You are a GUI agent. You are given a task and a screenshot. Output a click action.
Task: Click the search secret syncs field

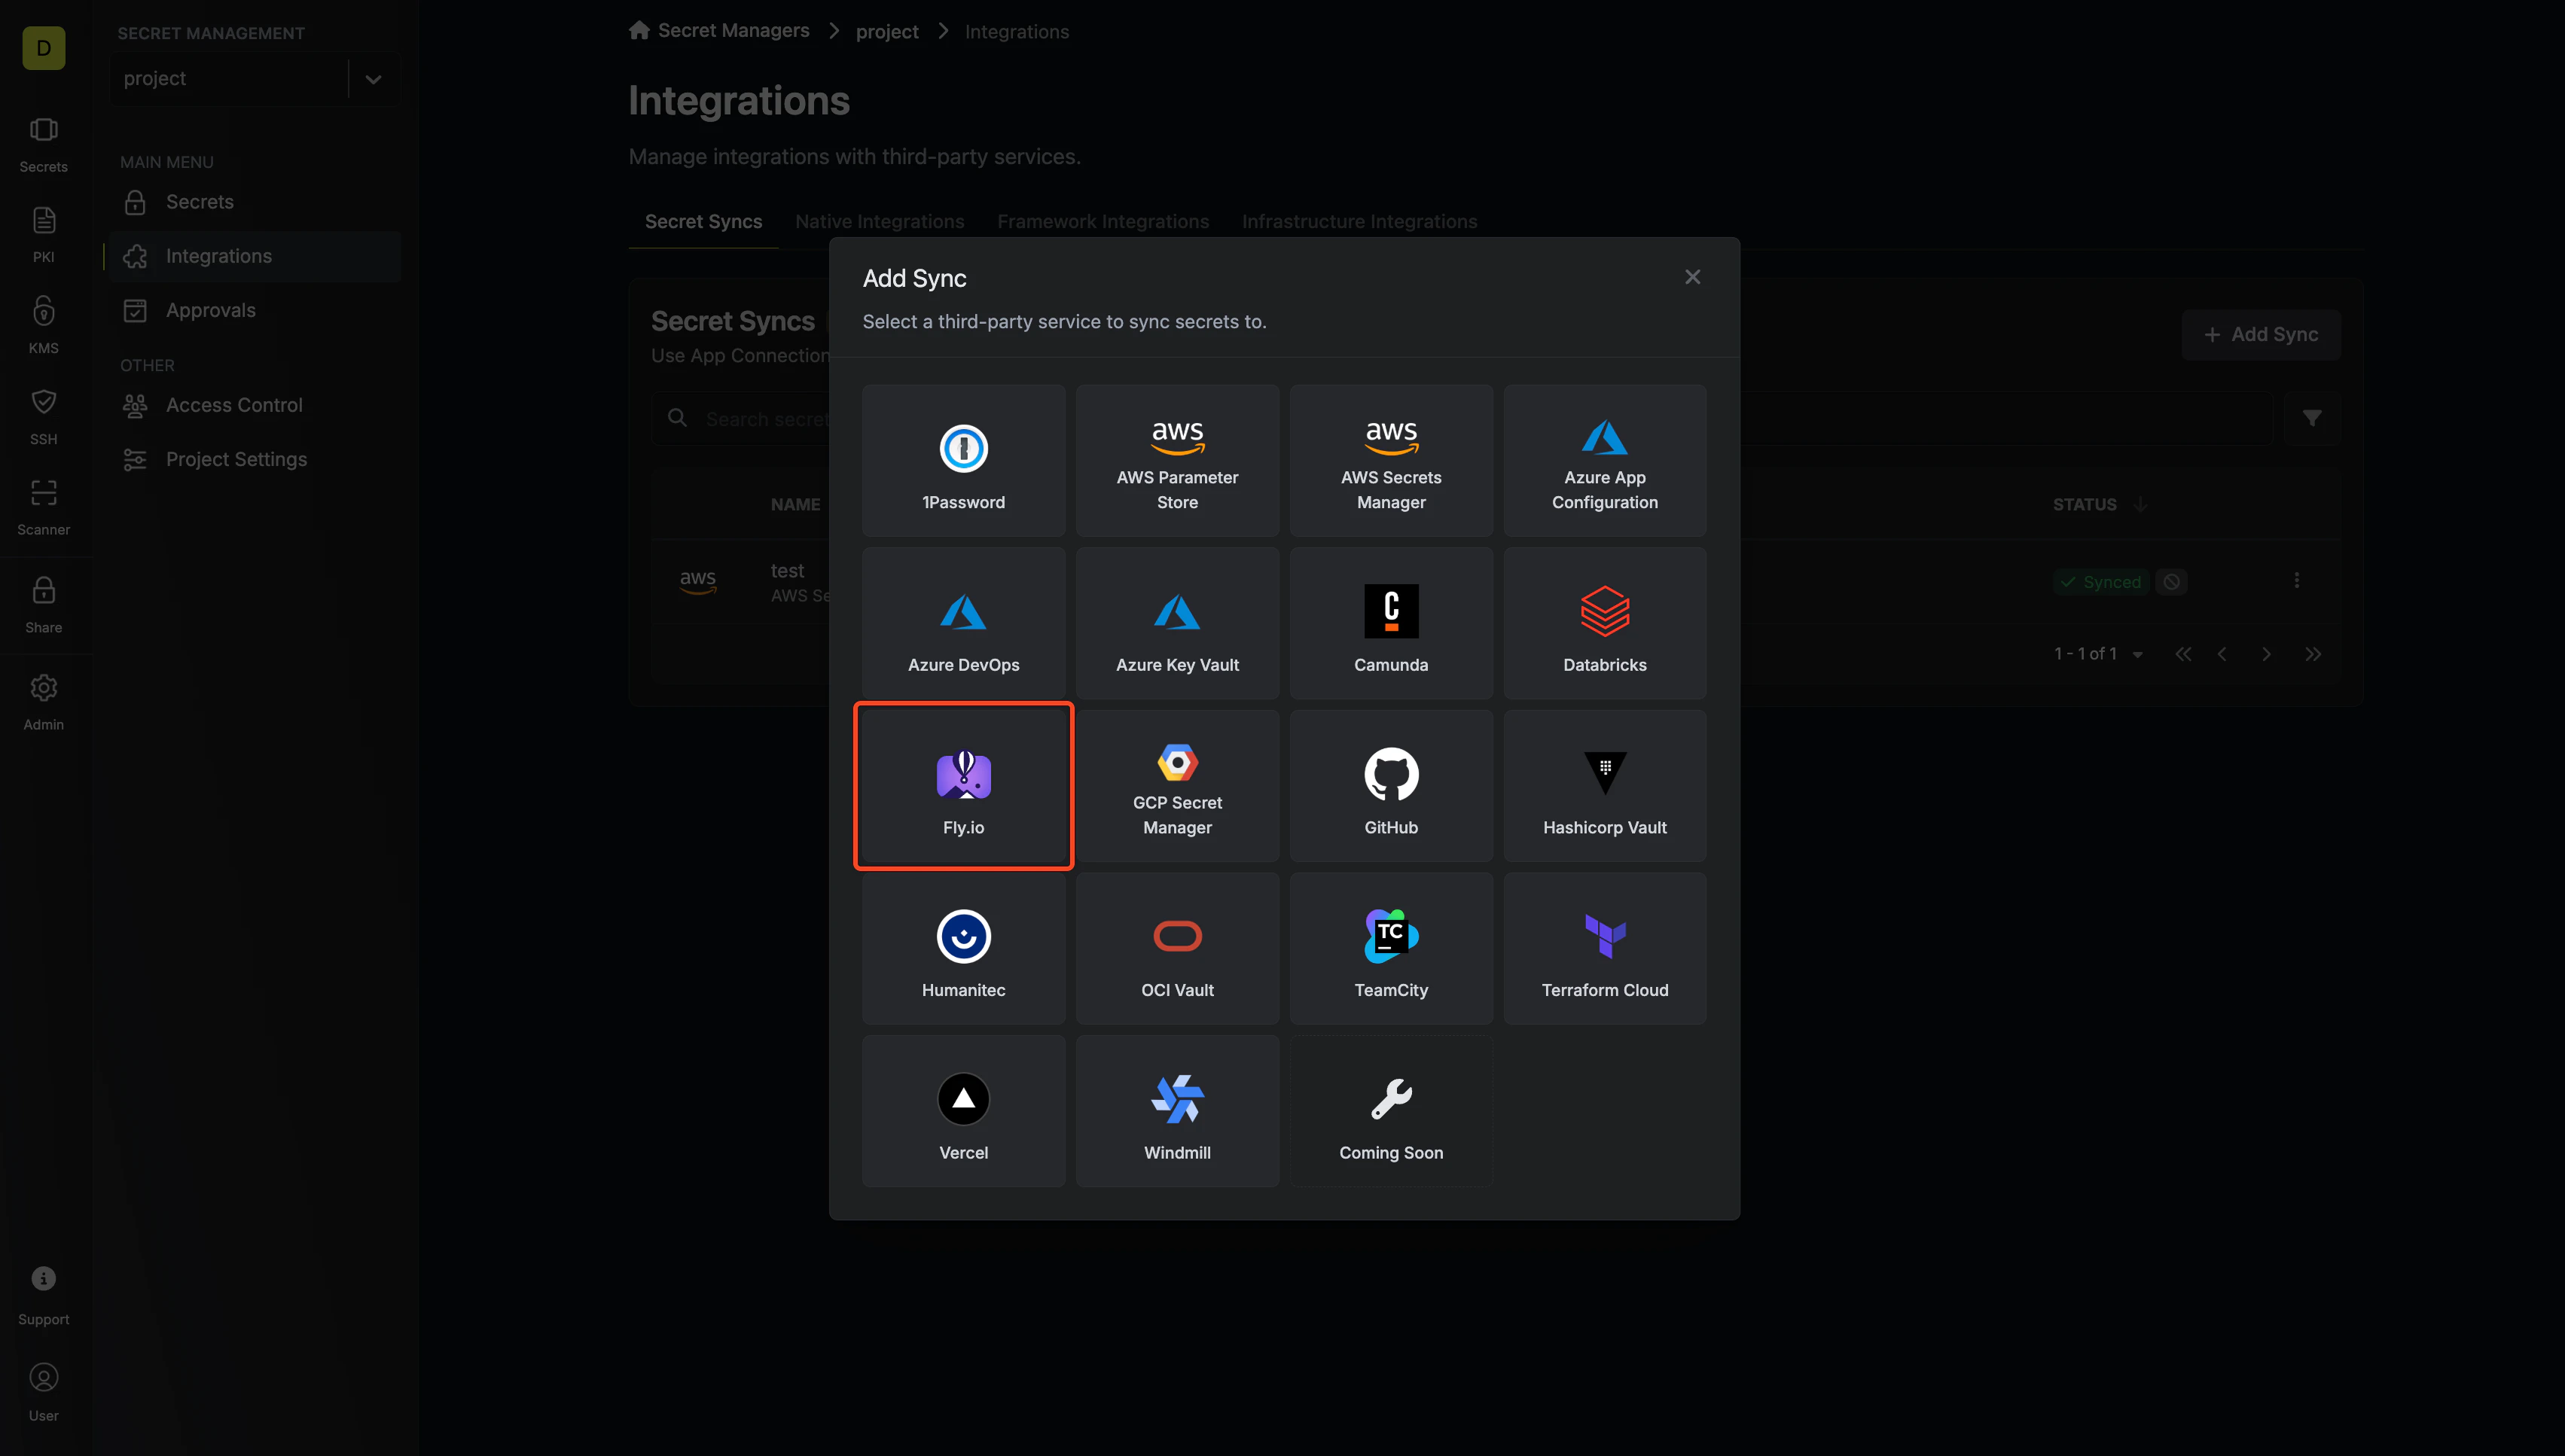[x=1462, y=418]
